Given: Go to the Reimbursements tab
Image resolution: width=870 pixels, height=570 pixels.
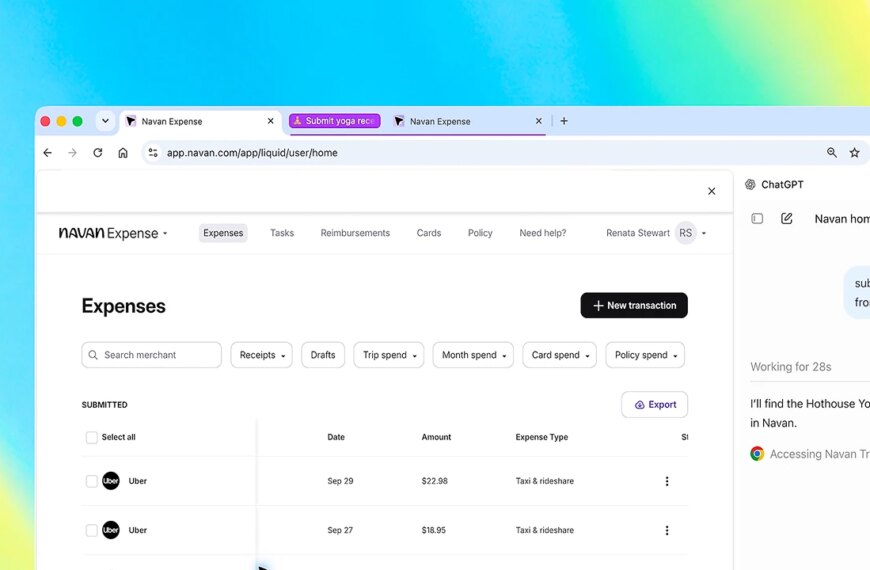Looking at the screenshot, I should (x=355, y=233).
